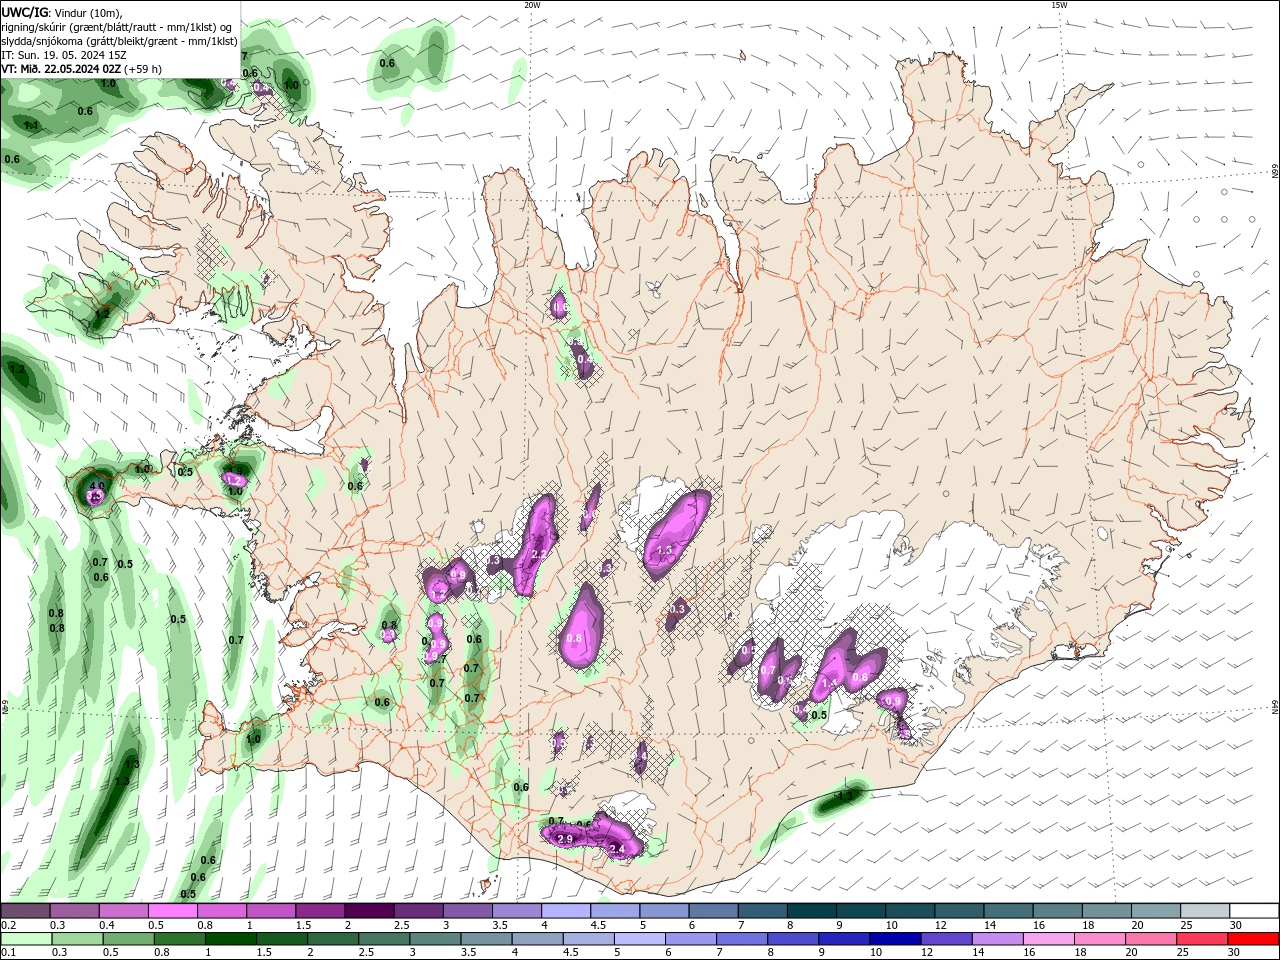Select the 'IT: Sun. 19. 05. 2024 15Z' line
Screen dimensions: 1280x960
tap(64, 55)
